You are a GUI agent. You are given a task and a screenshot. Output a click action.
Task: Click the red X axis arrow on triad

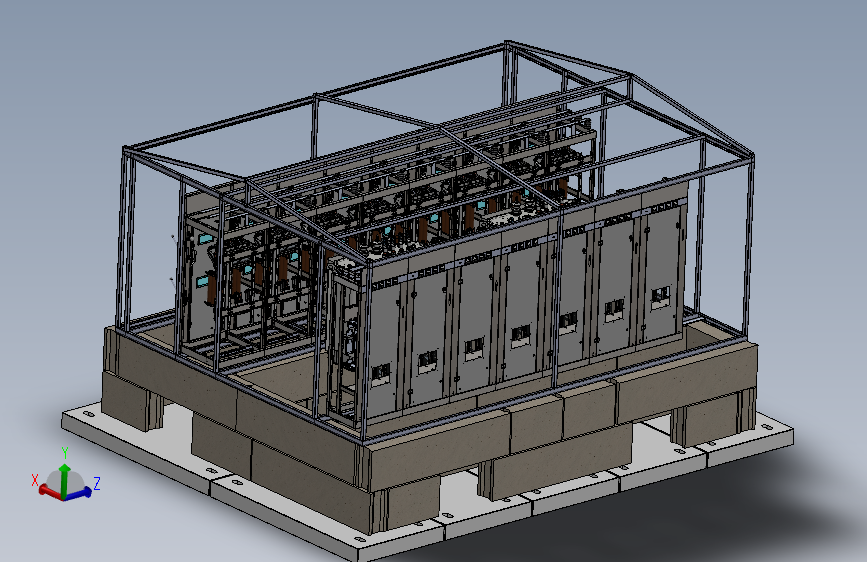[x=50, y=492]
